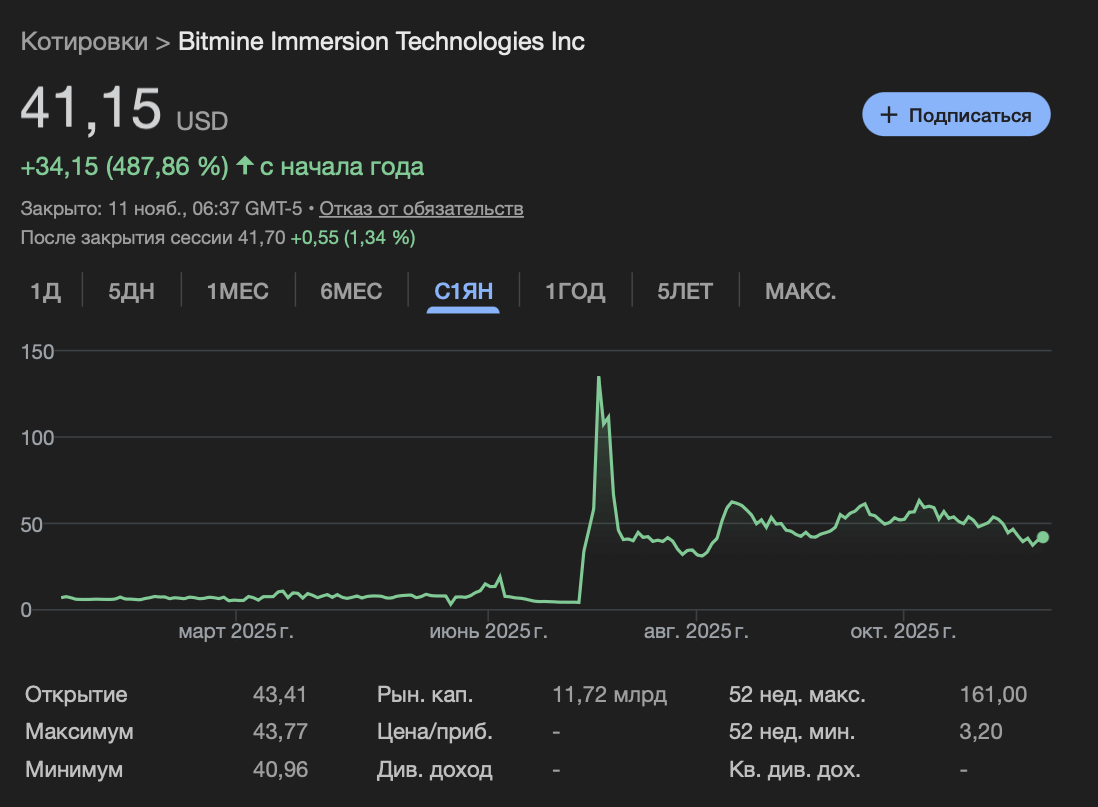Select the 5ЛЕТ chart period
Image resolution: width=1098 pixels, height=807 pixels.
point(685,291)
